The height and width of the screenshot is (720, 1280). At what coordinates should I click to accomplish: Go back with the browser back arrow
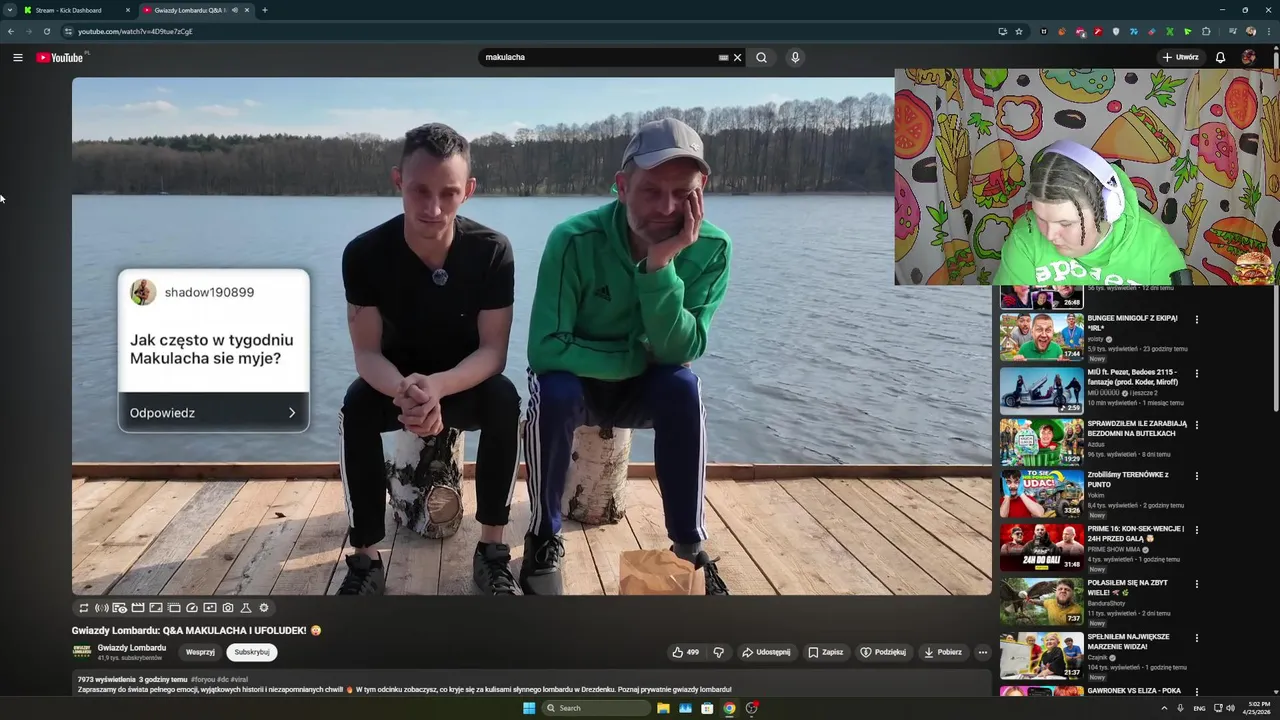(11, 31)
